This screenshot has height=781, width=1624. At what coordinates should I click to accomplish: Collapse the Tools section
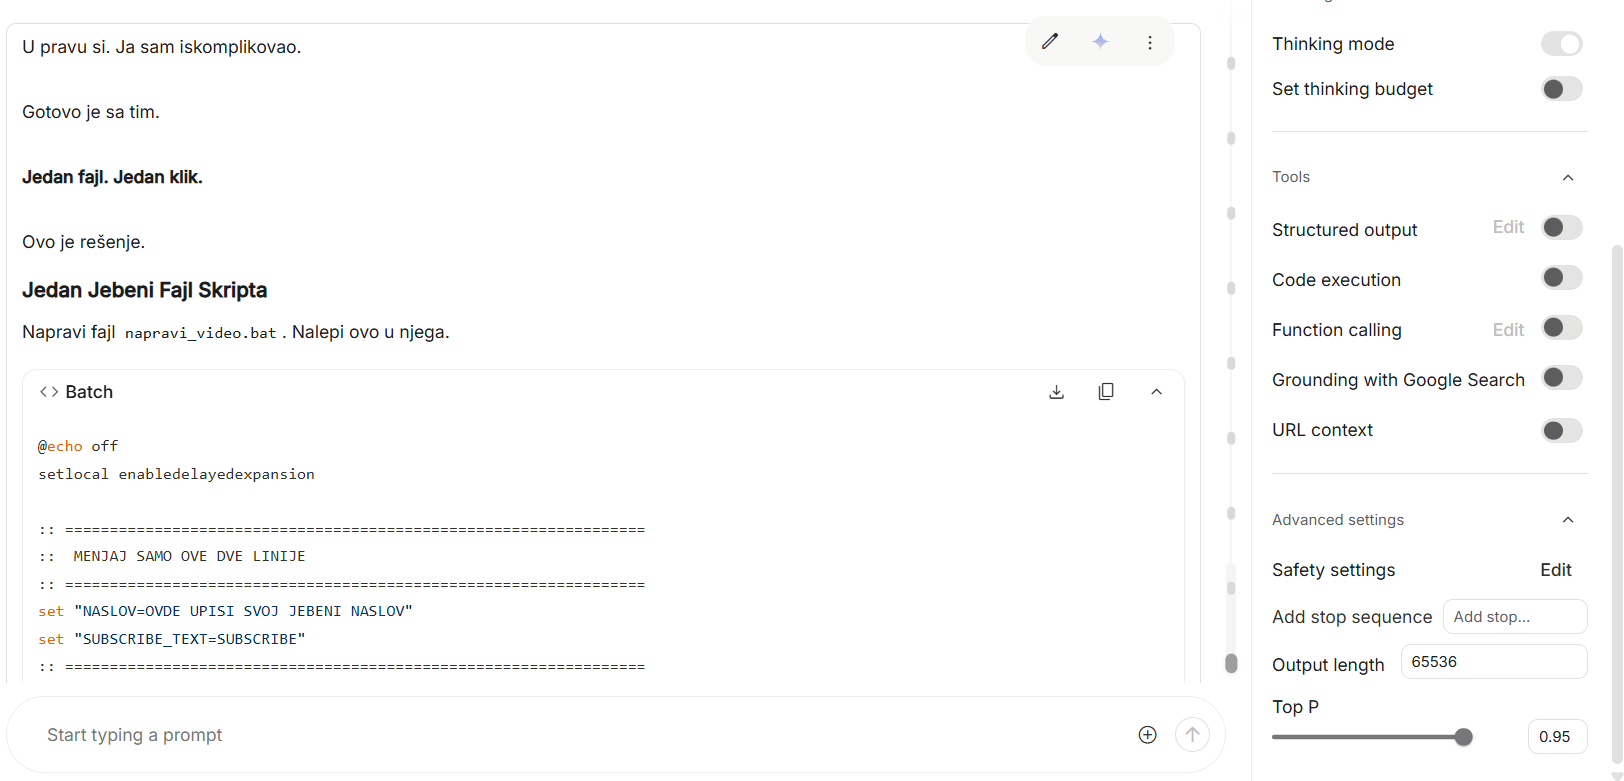click(1567, 178)
